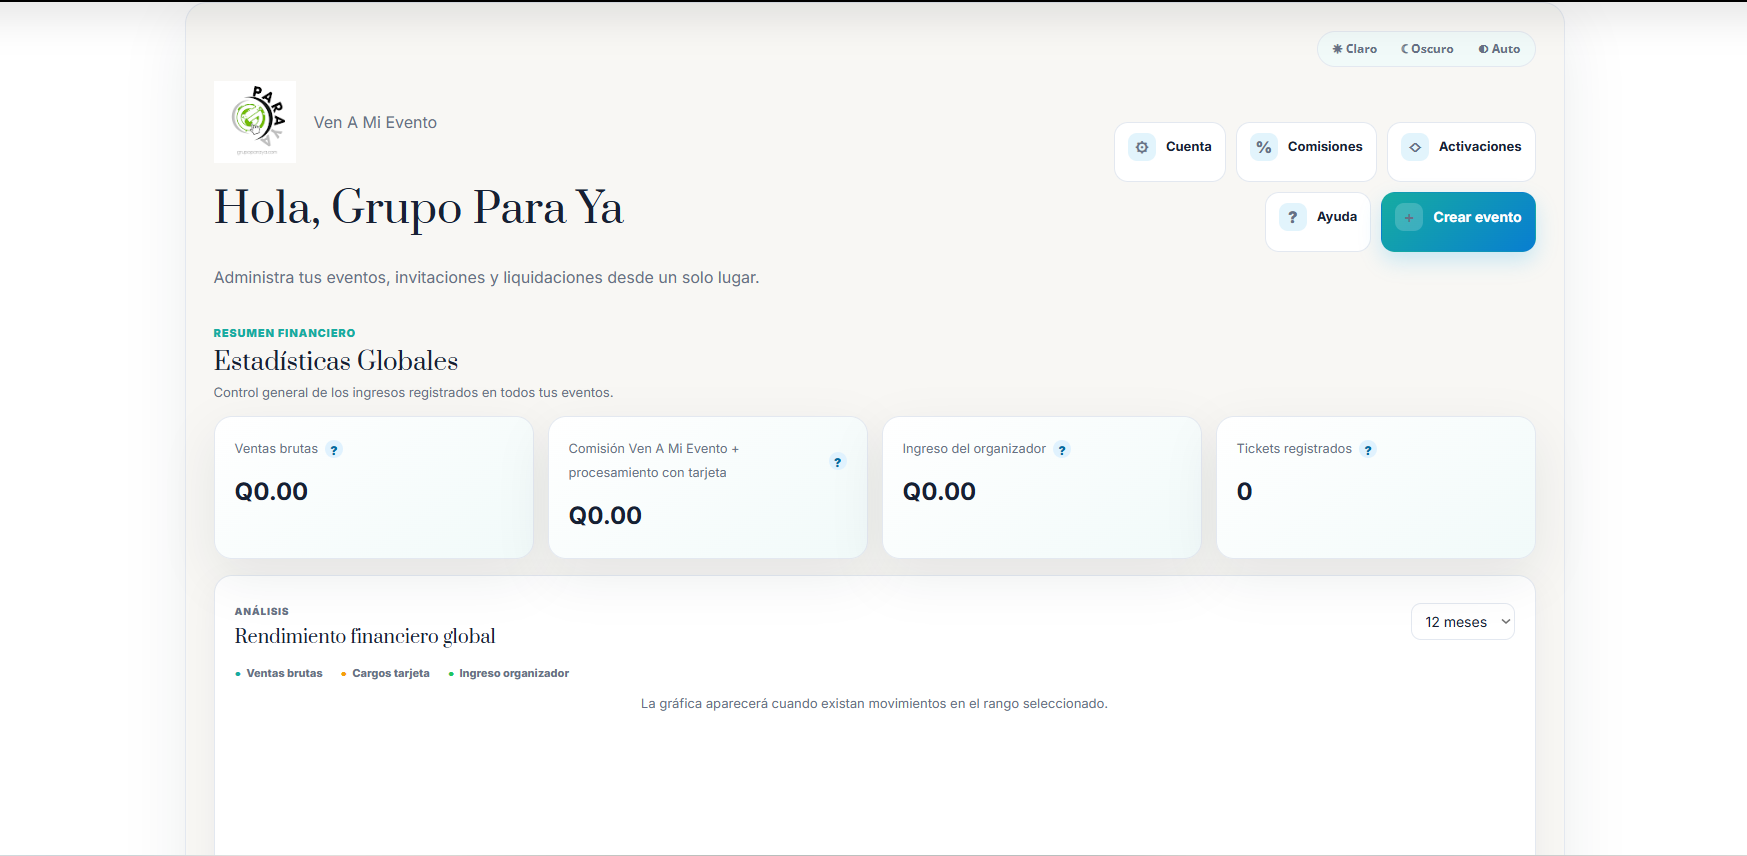Viewport: 1747px width, 856px height.
Task: Click the Estadísticas Globales heading
Action: [x=336, y=361]
